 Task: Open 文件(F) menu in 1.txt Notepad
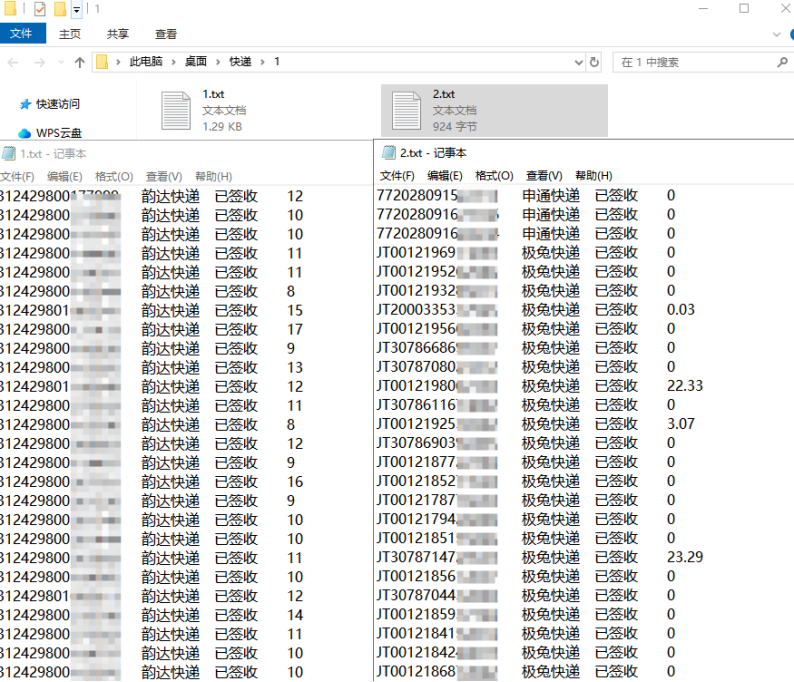tap(17, 176)
